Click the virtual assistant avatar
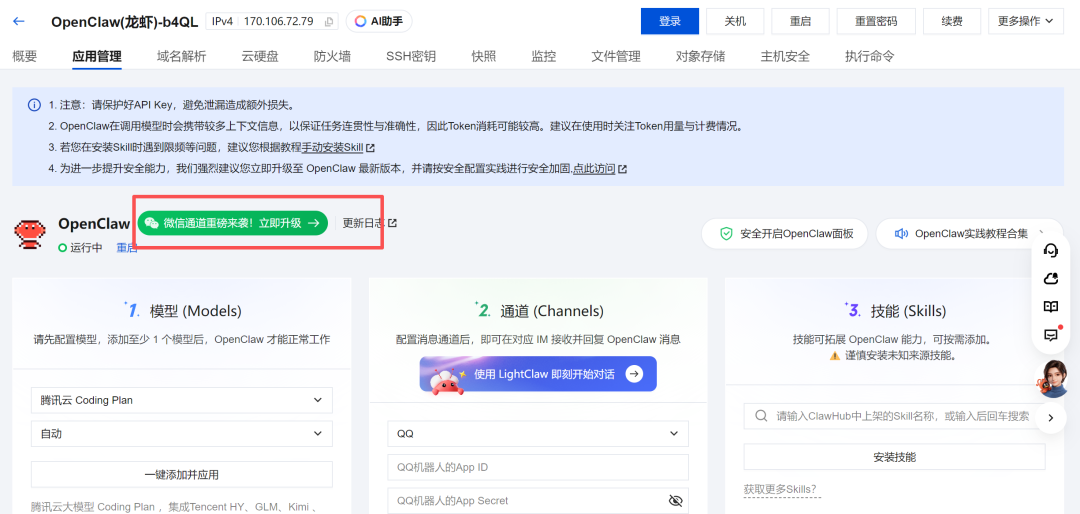Screen dimensions: 1080x514 [1054, 378]
